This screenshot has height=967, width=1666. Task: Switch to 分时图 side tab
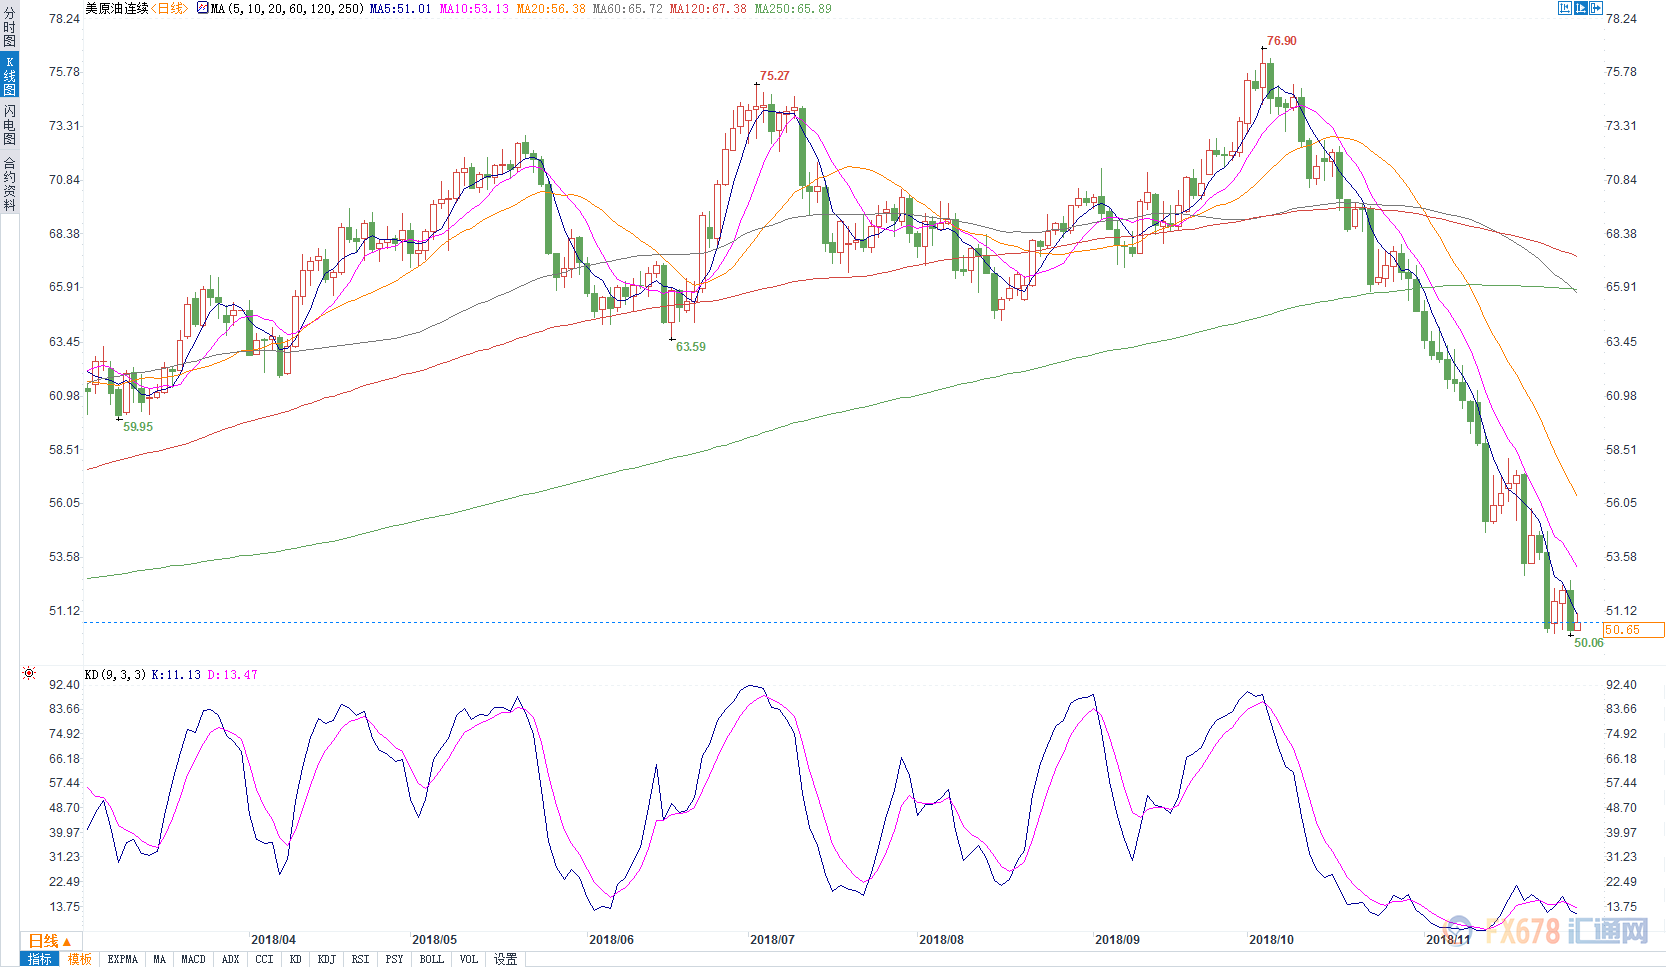coord(9,27)
